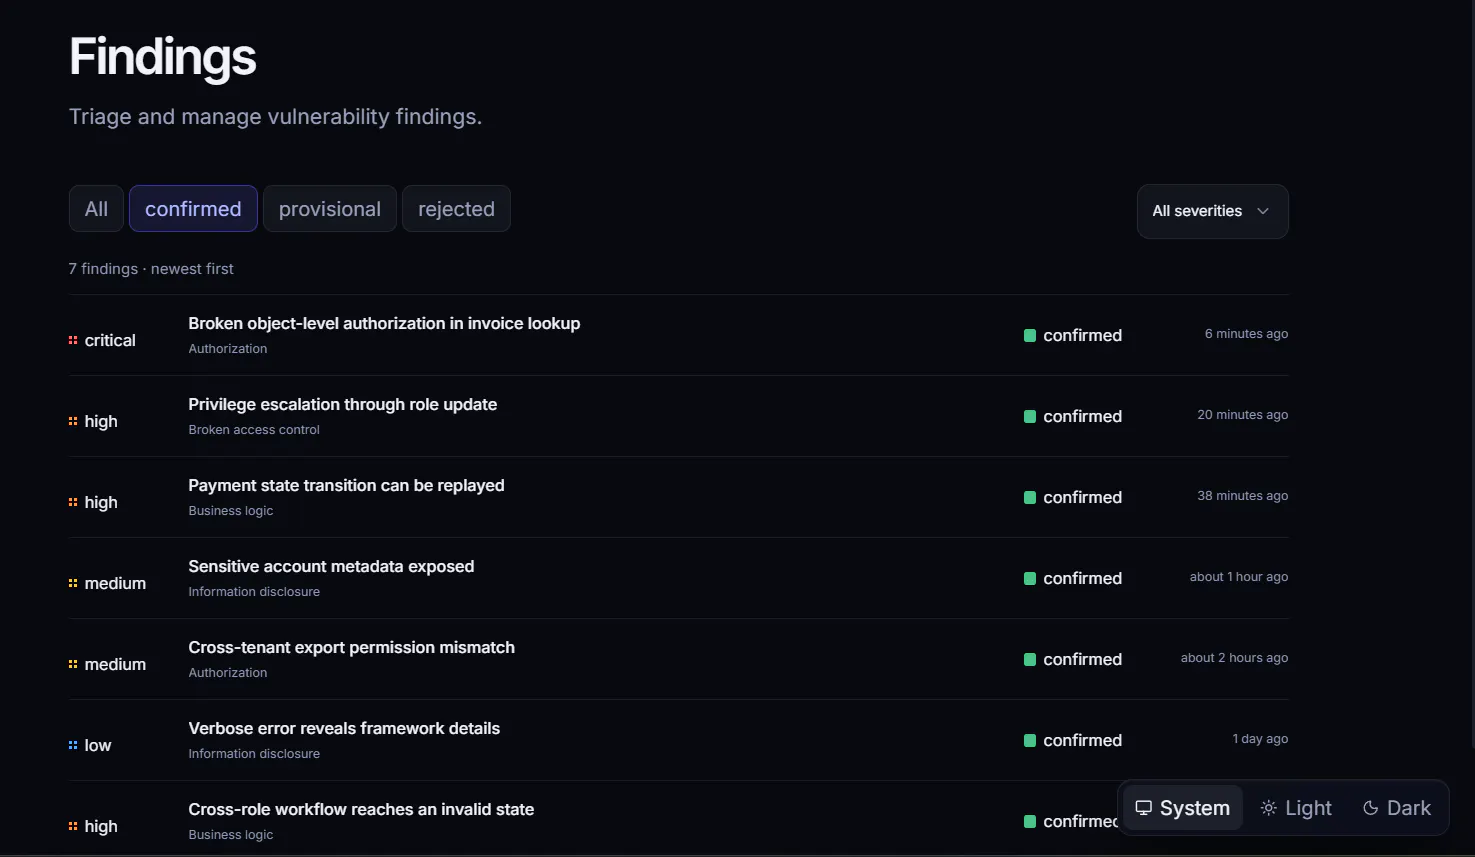
Task: Select the confirmed filter tab
Action: point(193,209)
